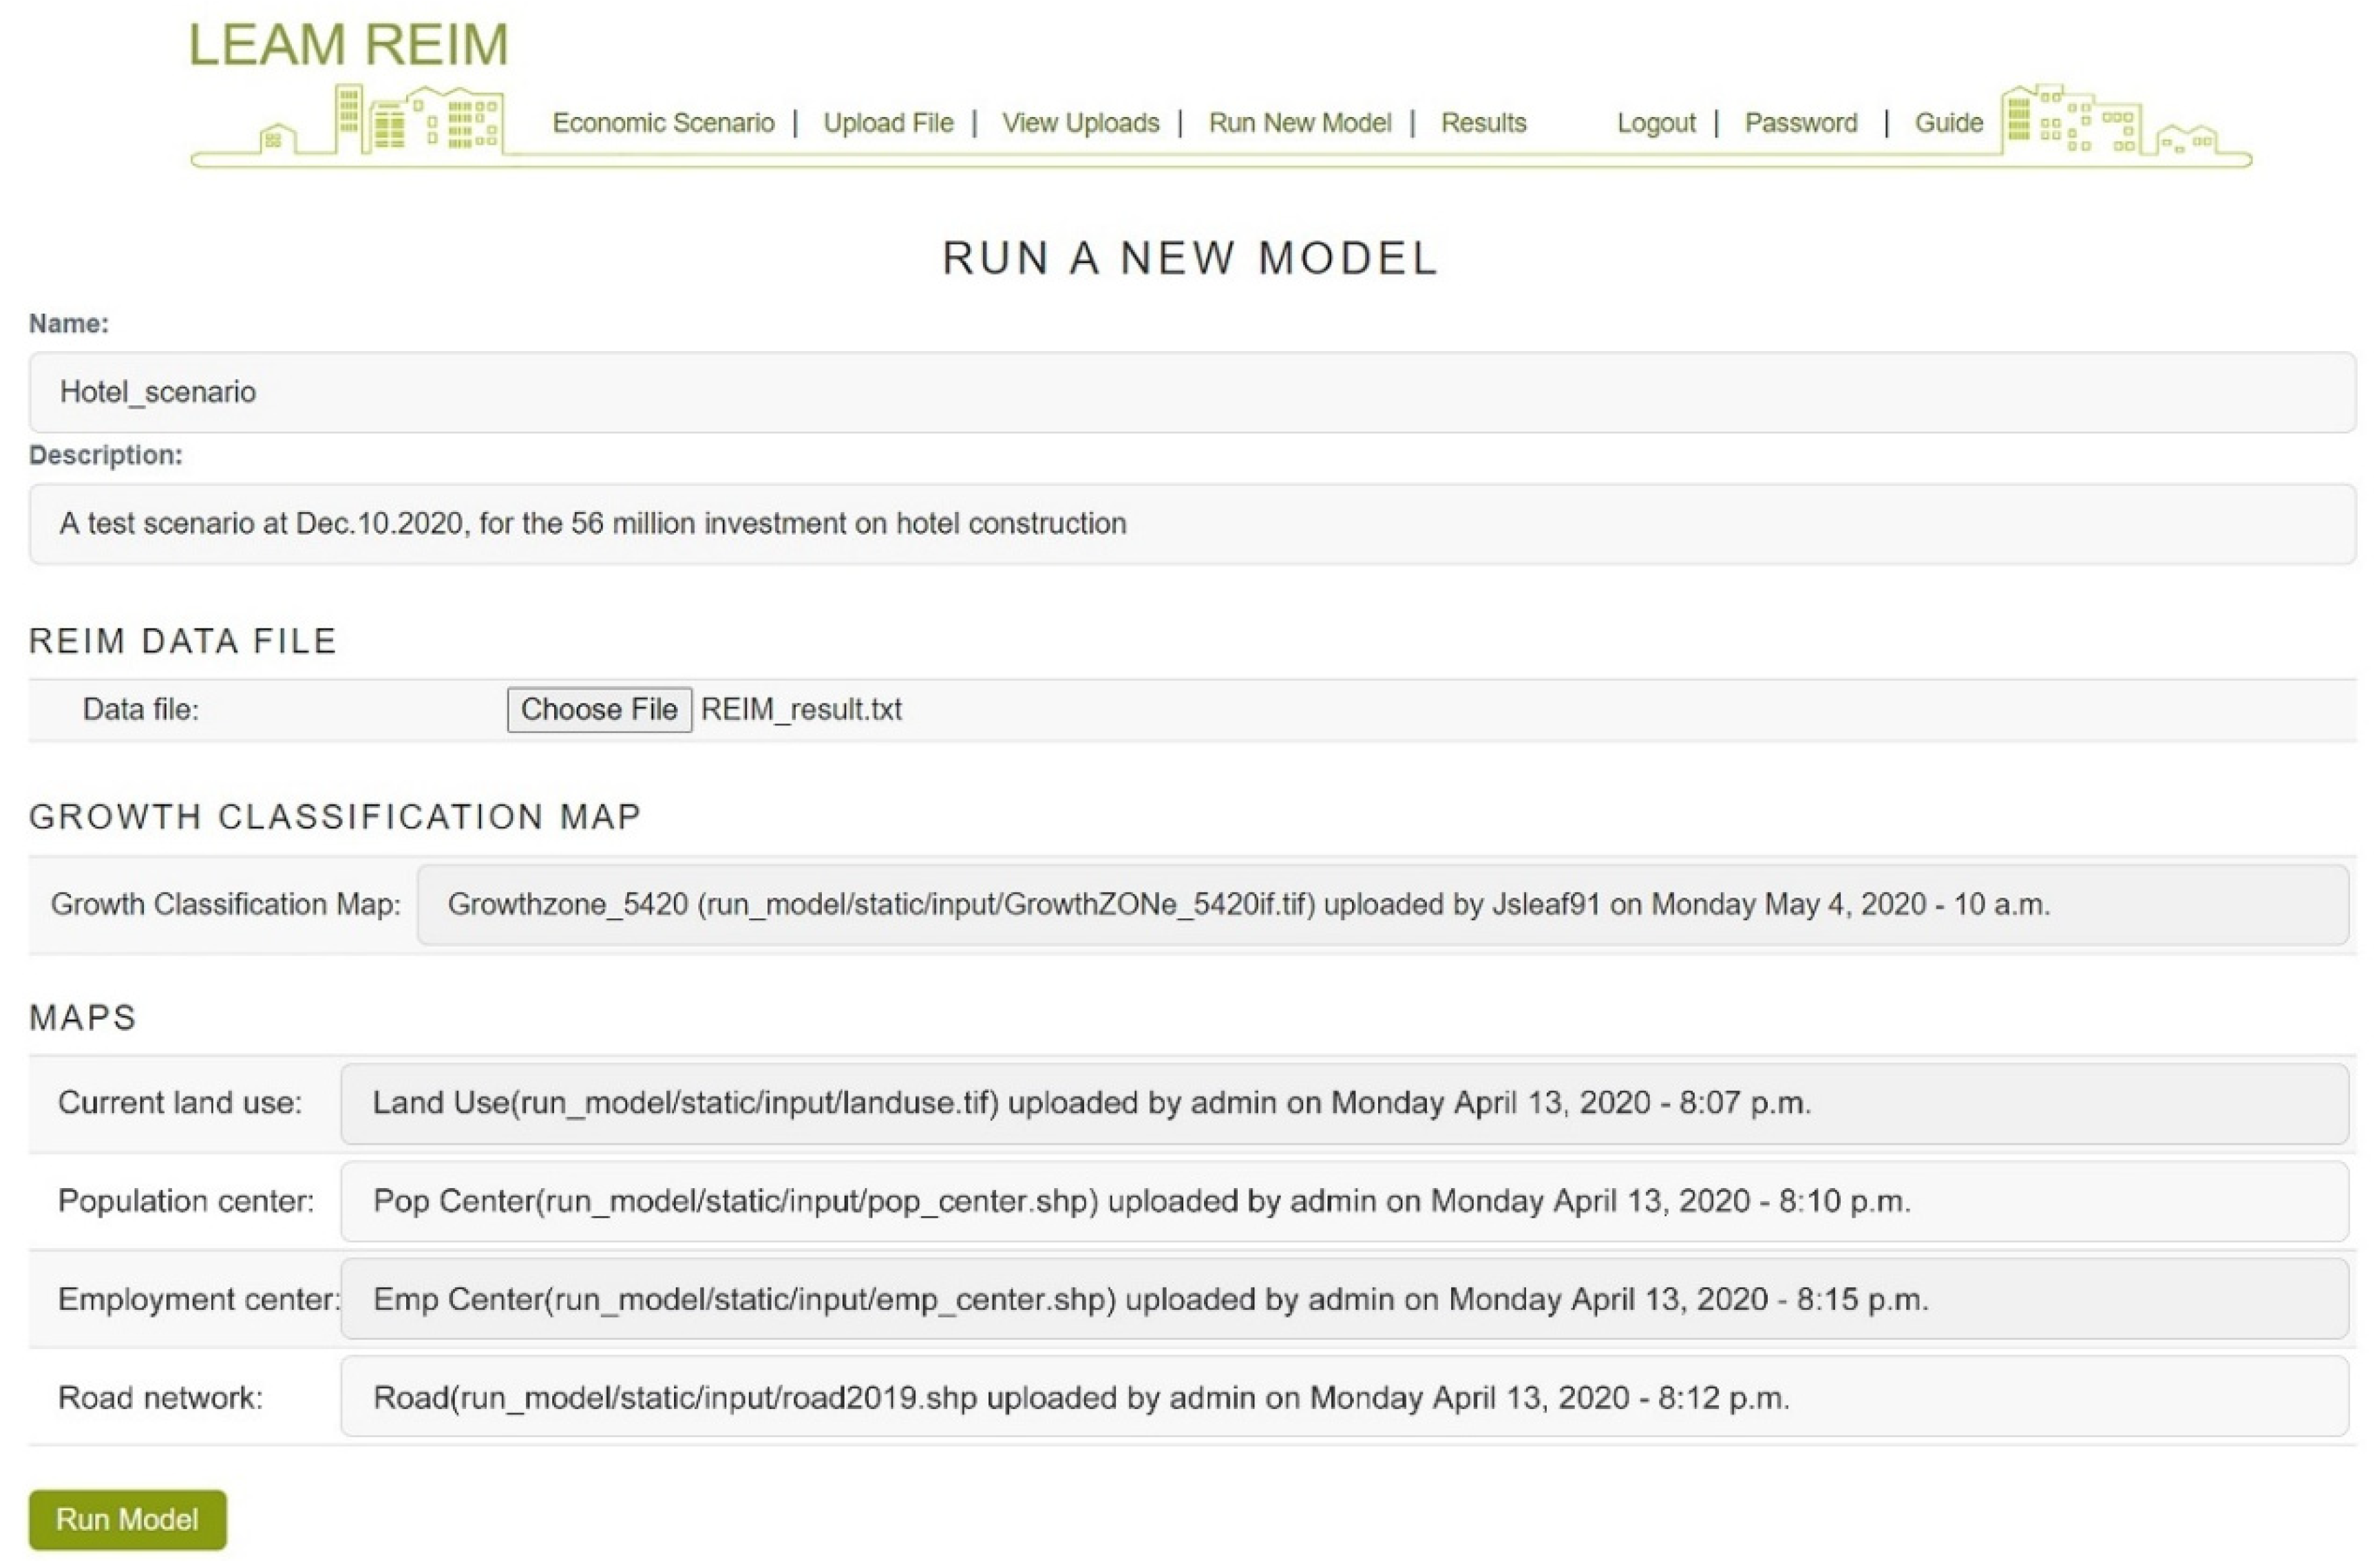Open the Road network dropdown

(x=1344, y=1398)
